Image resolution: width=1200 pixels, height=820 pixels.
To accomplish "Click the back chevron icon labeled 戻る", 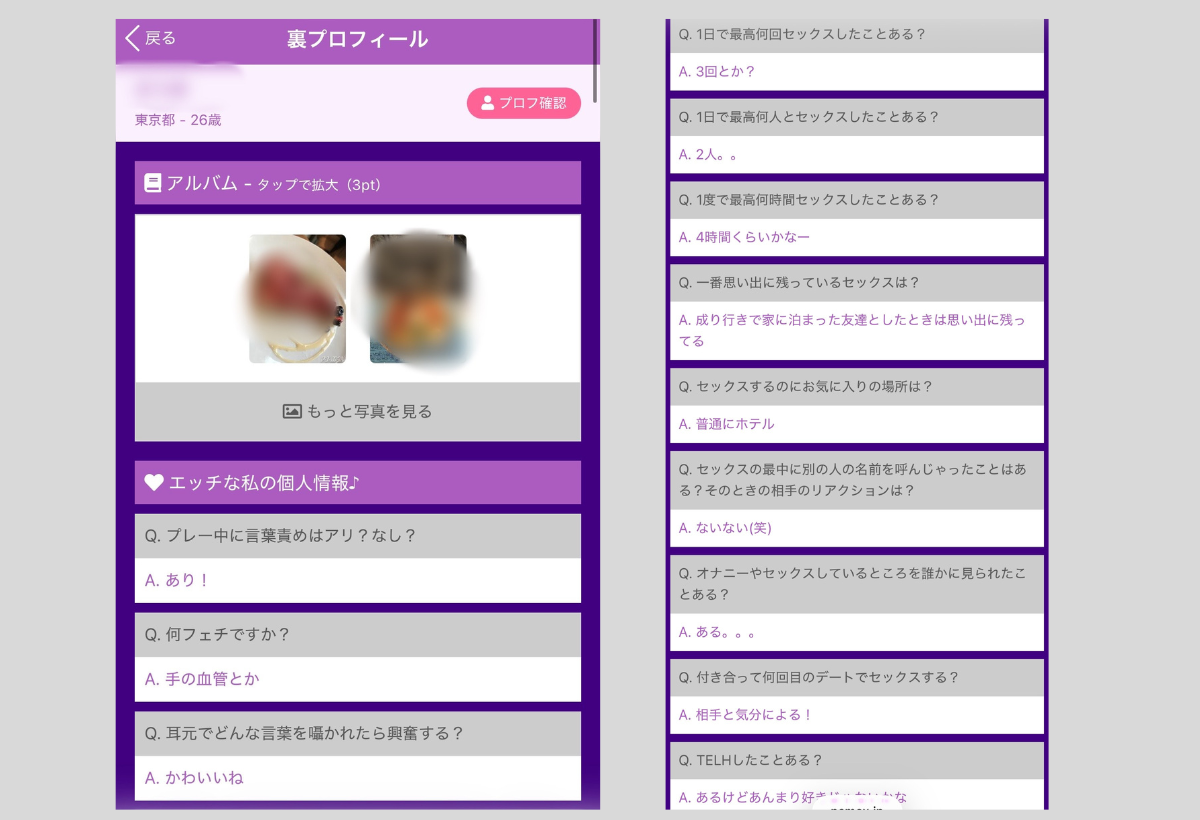I will coord(132,39).
